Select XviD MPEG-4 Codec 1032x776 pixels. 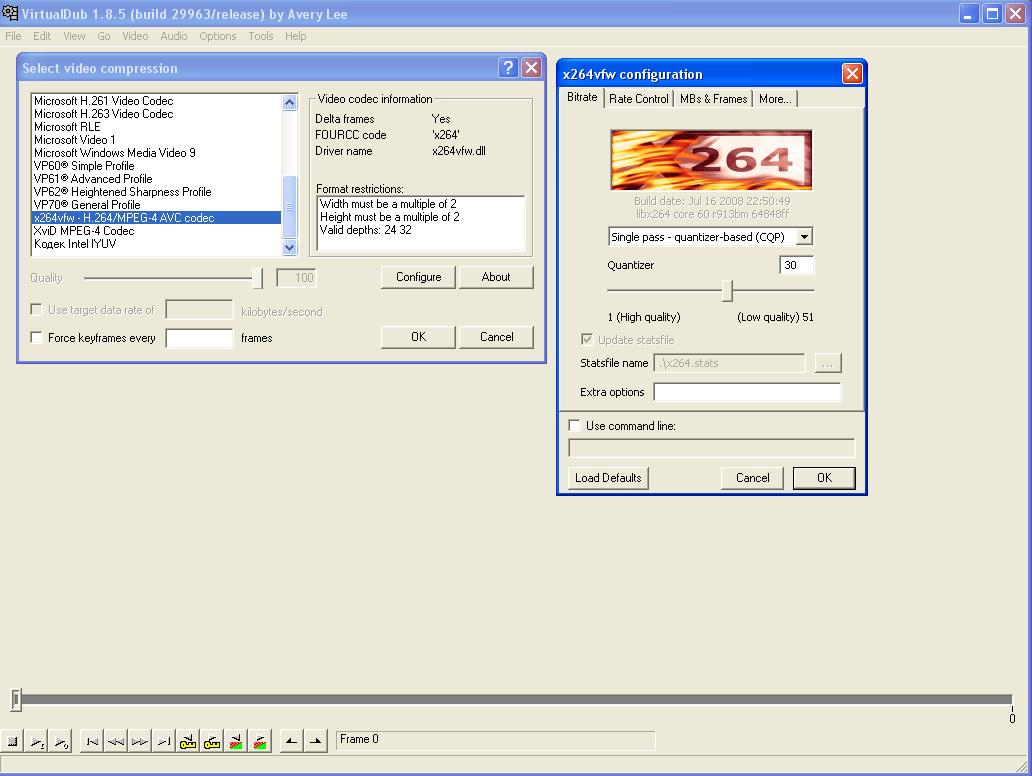click(x=157, y=231)
